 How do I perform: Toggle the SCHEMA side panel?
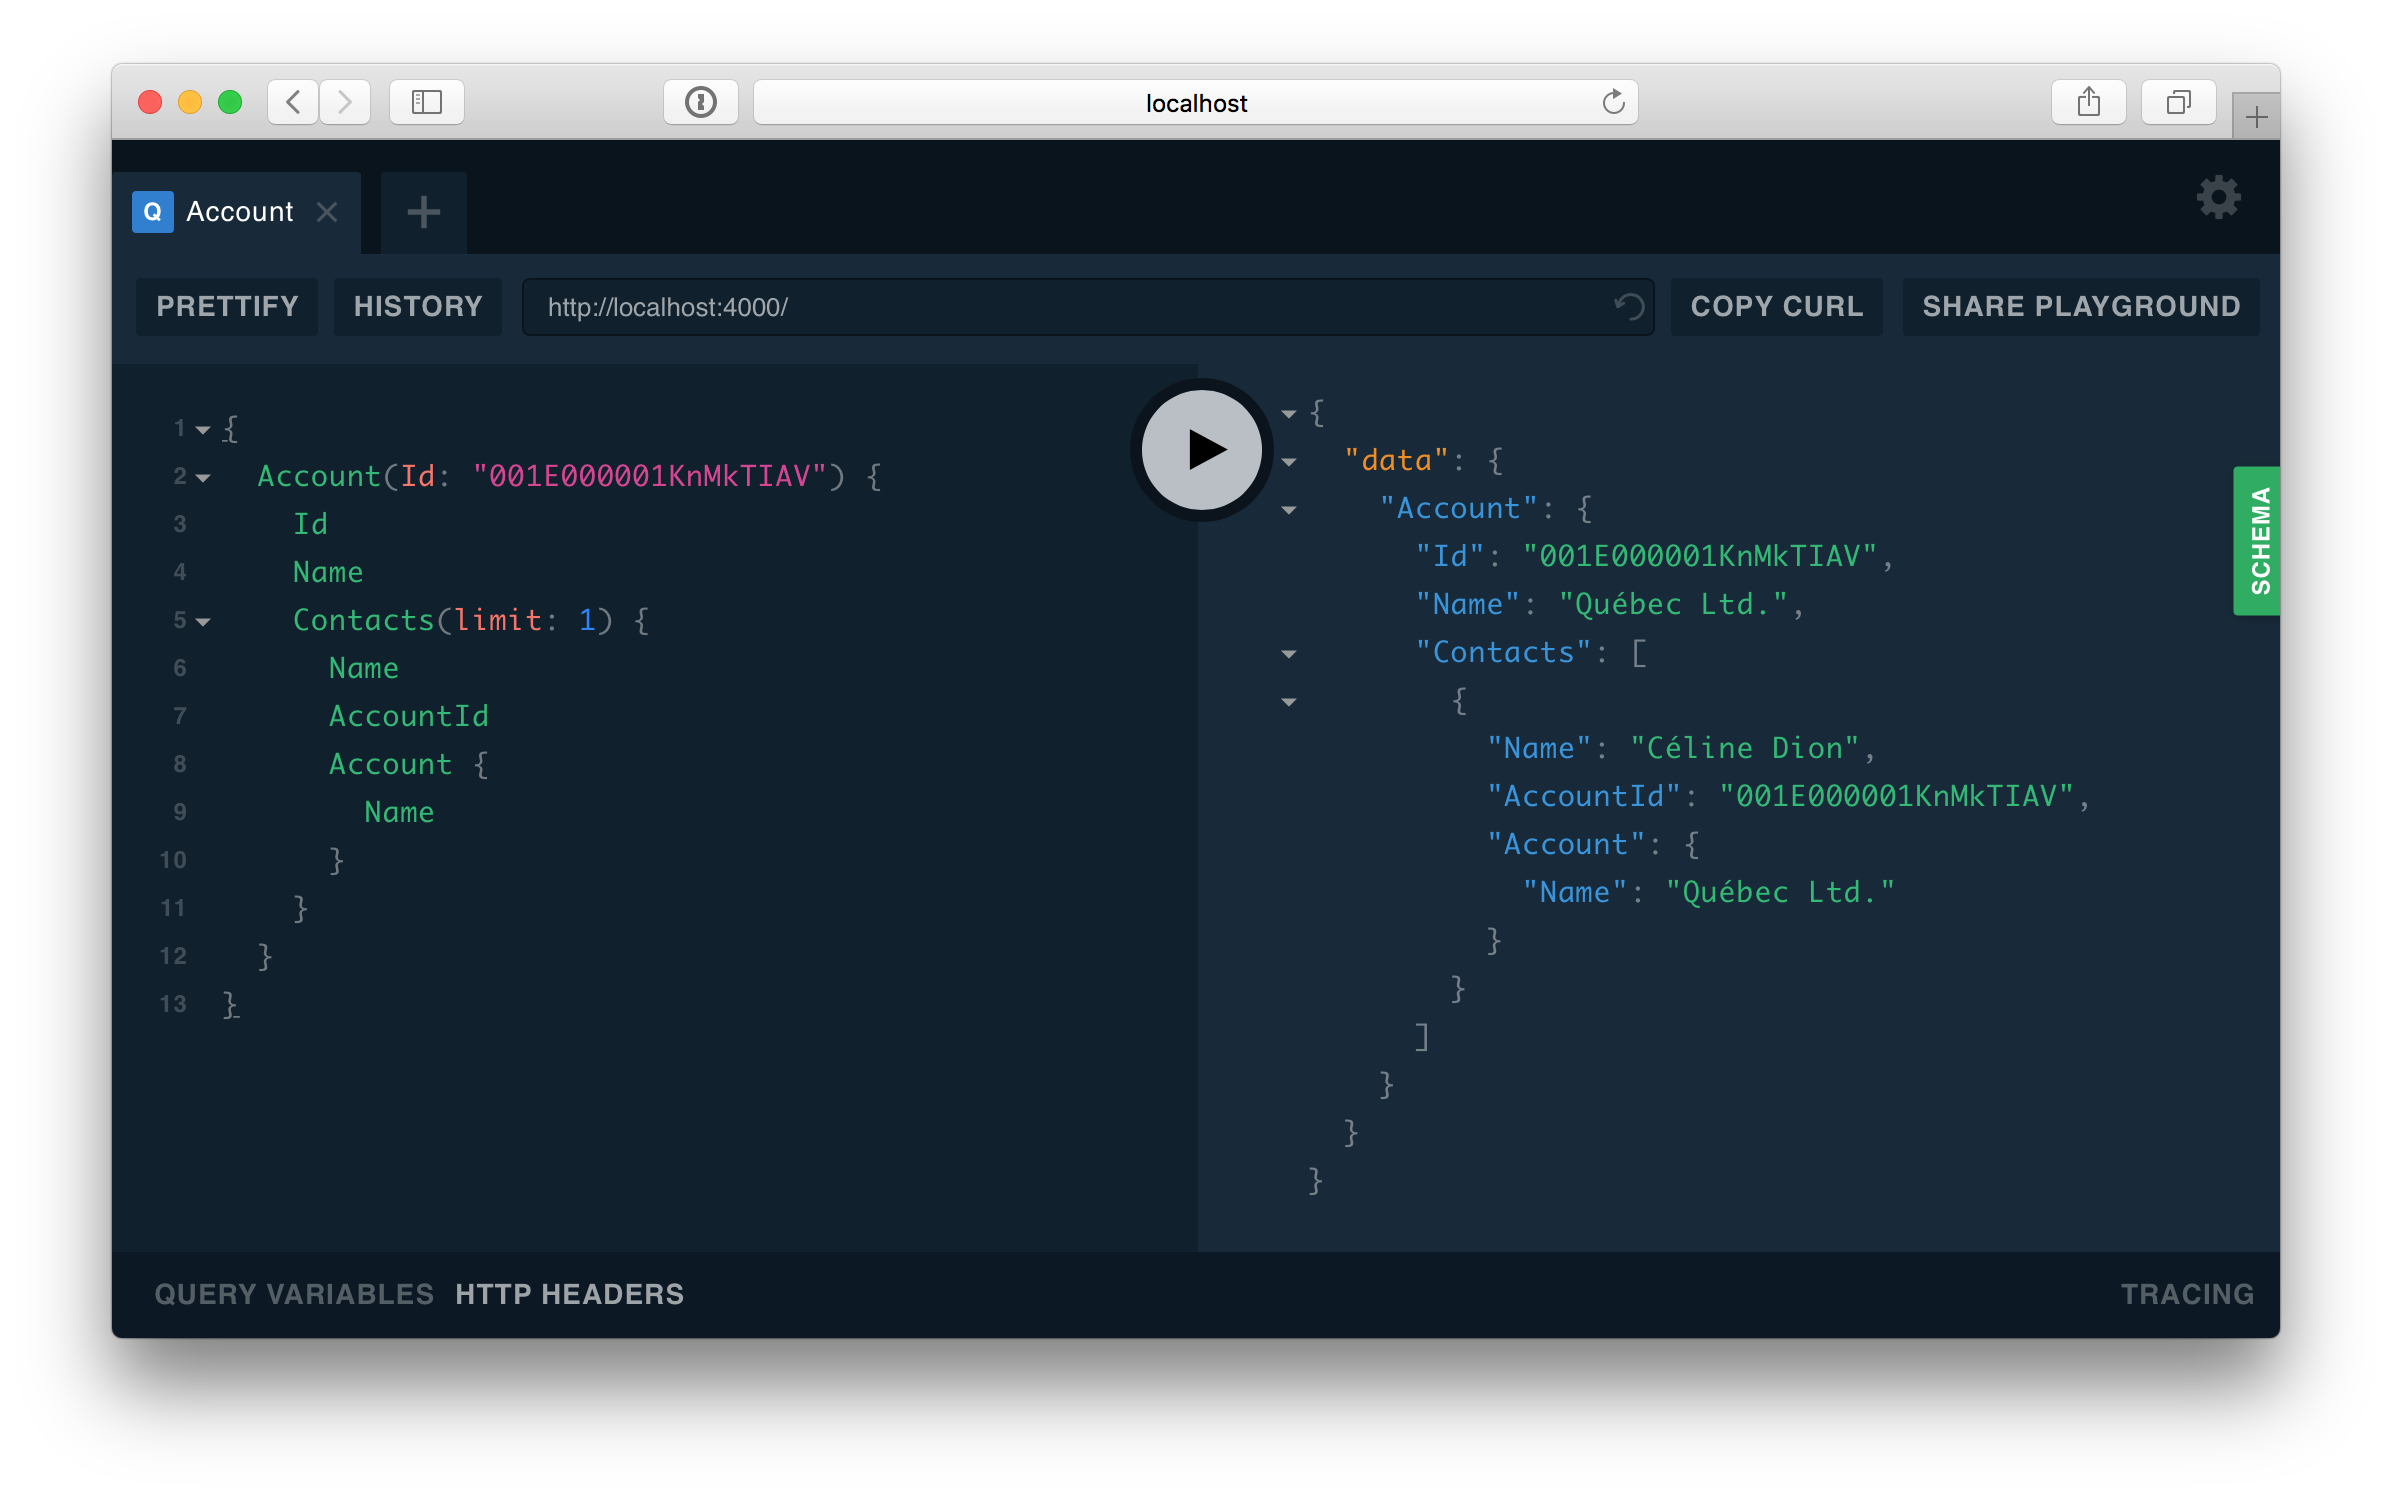(2258, 540)
